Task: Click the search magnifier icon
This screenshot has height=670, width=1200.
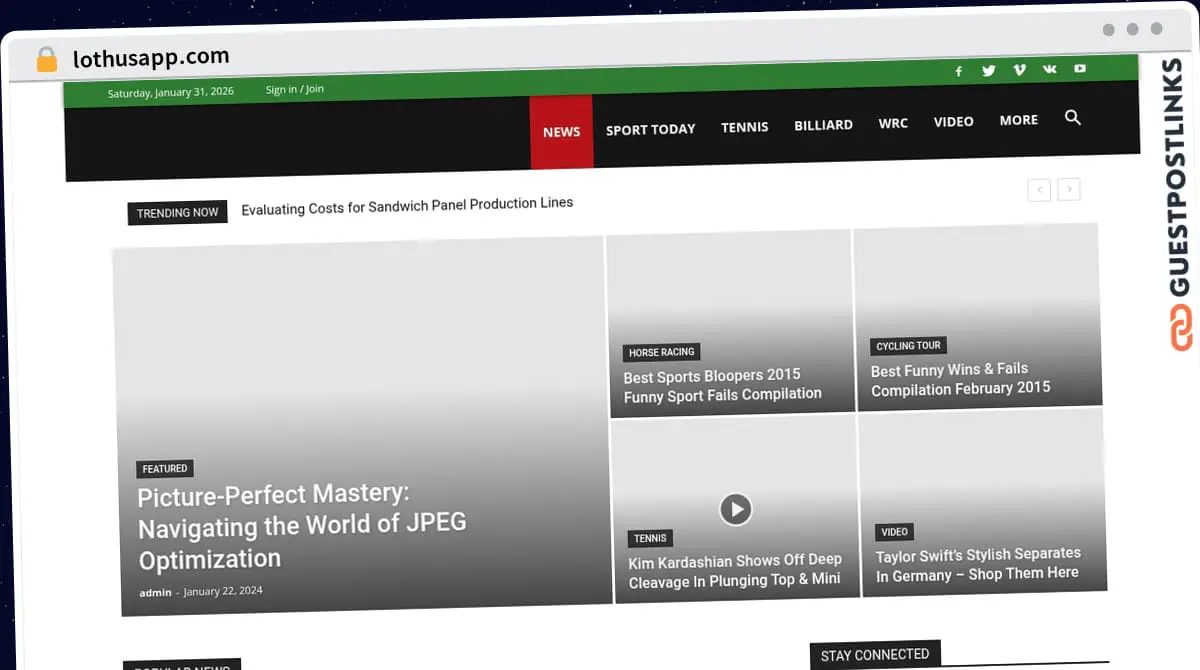Action: 1073,118
